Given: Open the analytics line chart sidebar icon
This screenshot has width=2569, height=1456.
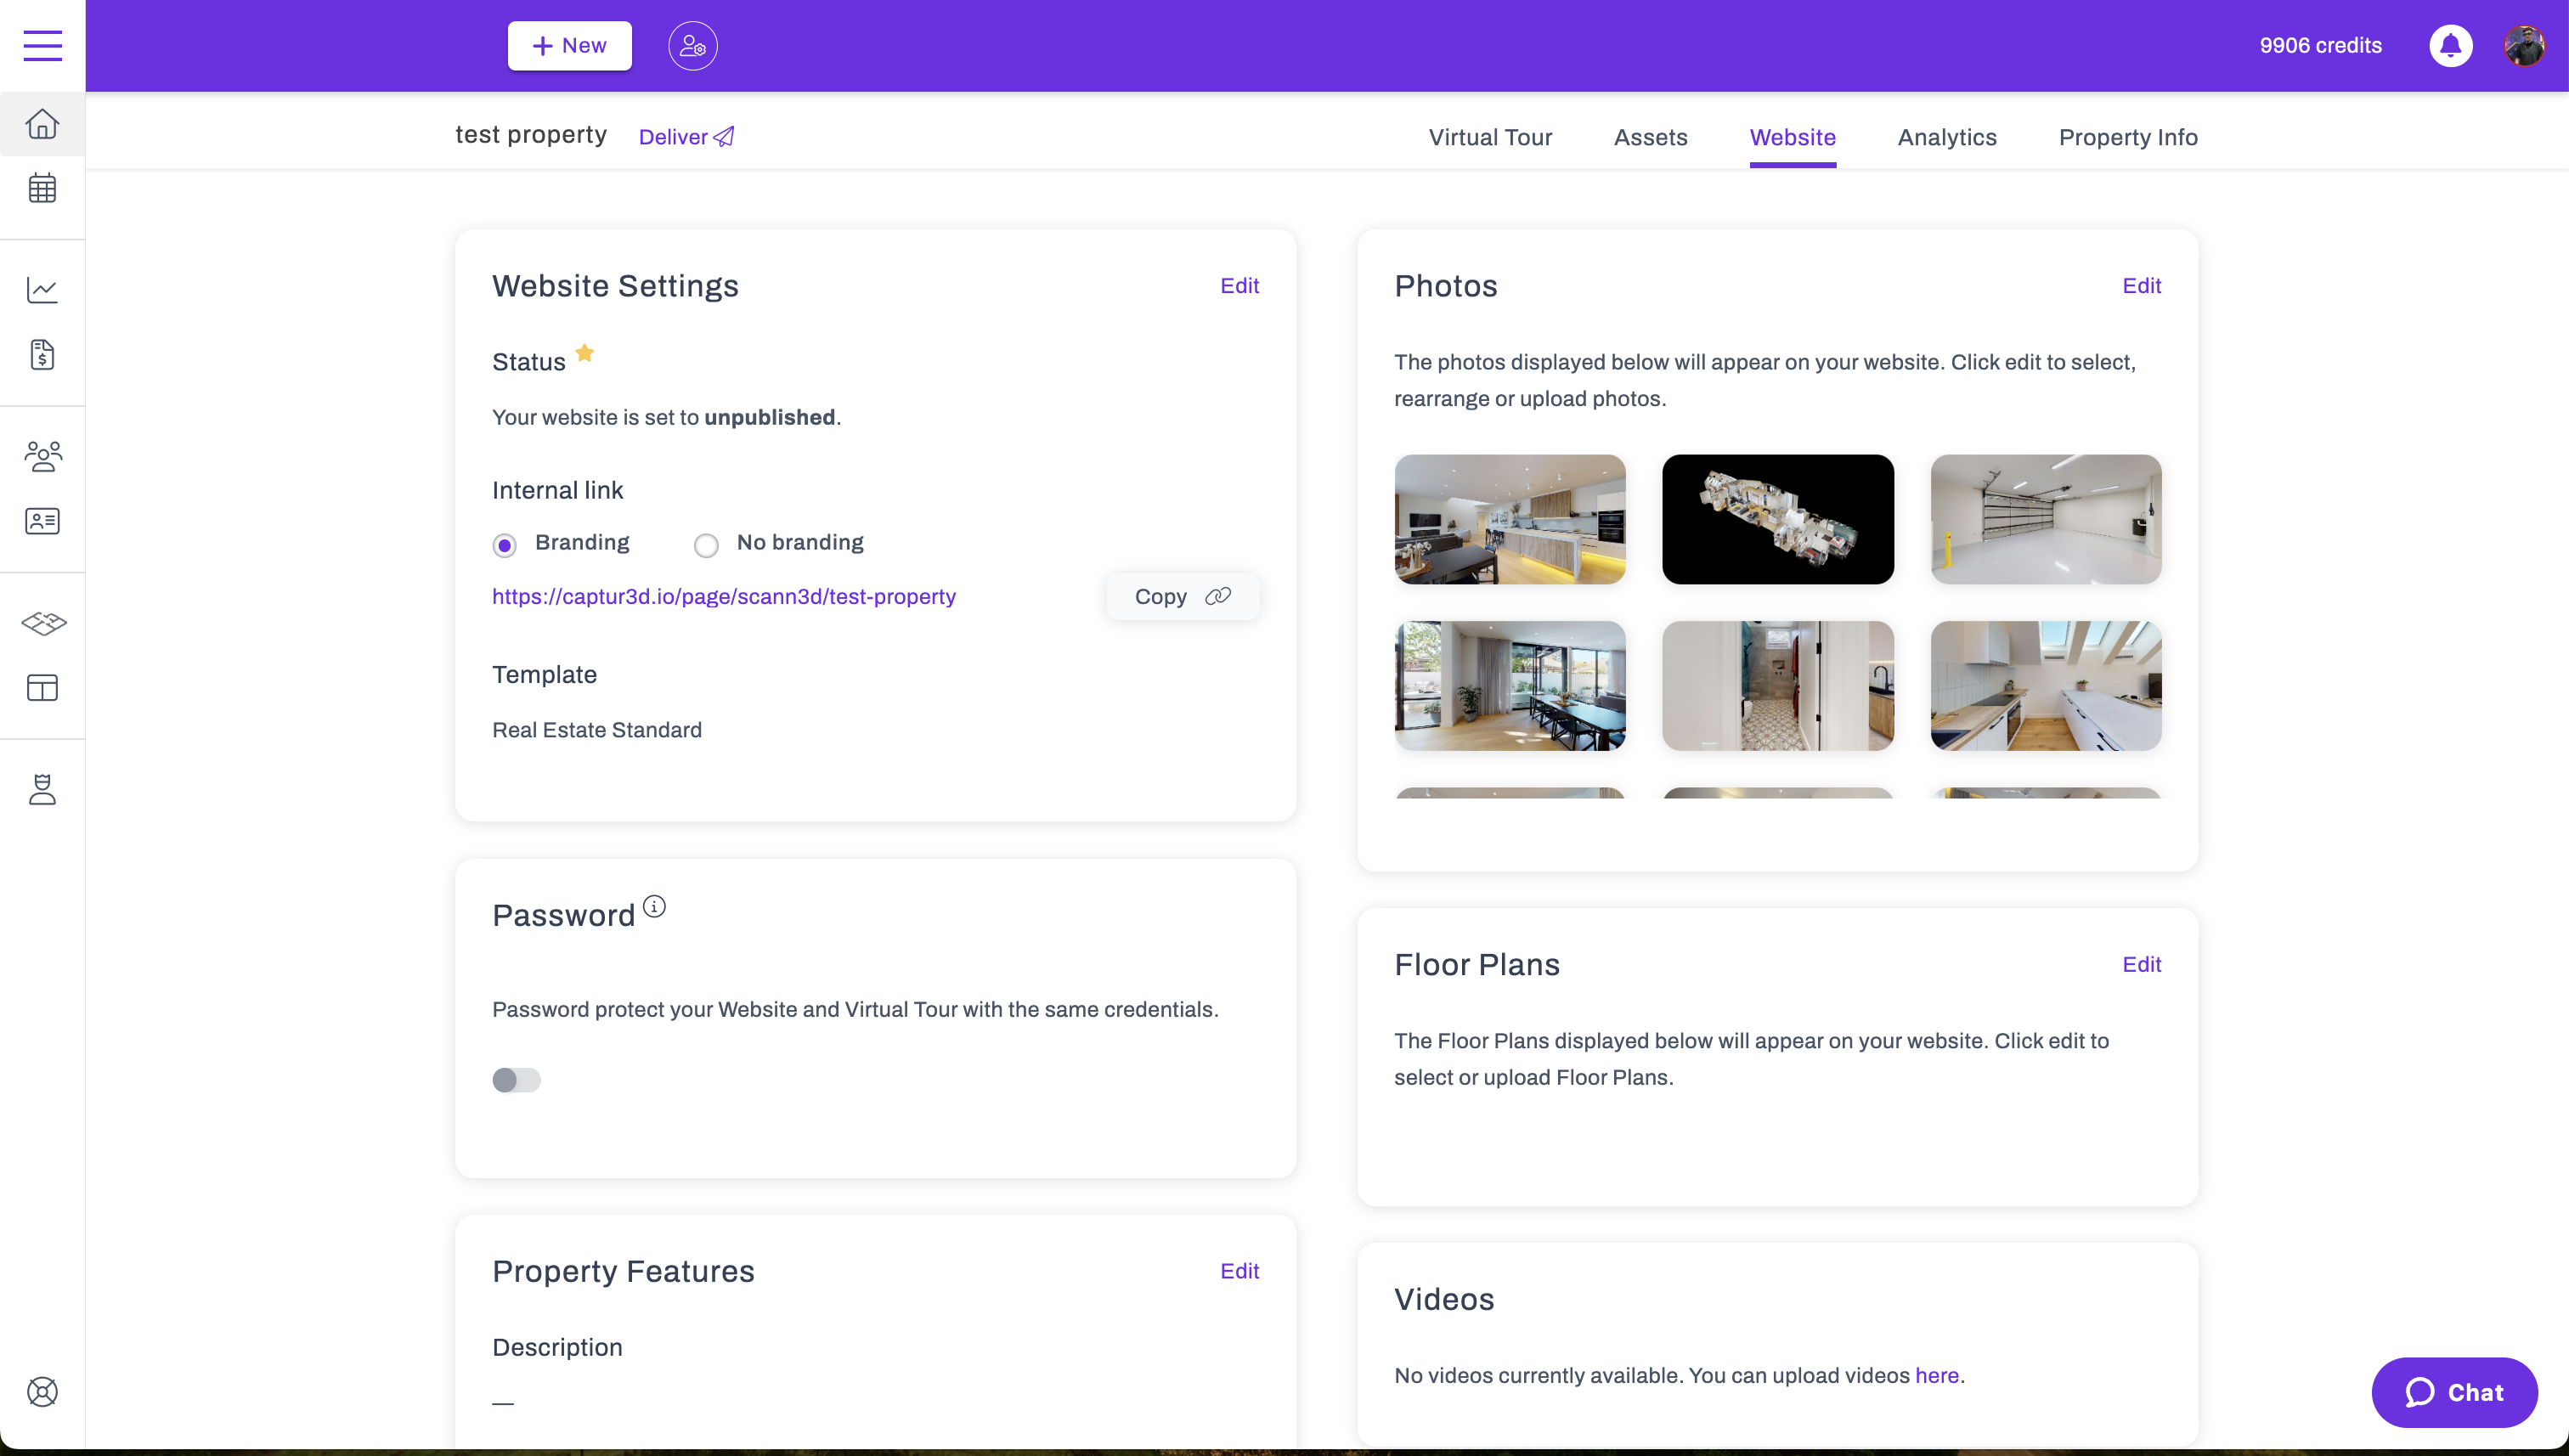Looking at the screenshot, I should point(42,290).
